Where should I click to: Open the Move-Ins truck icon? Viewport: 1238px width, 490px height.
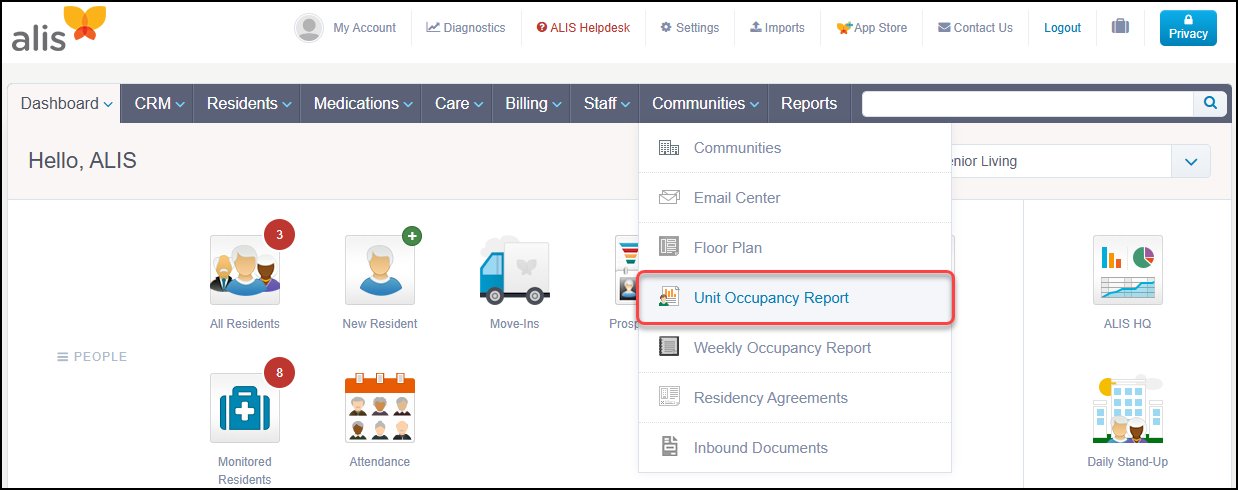coord(515,270)
